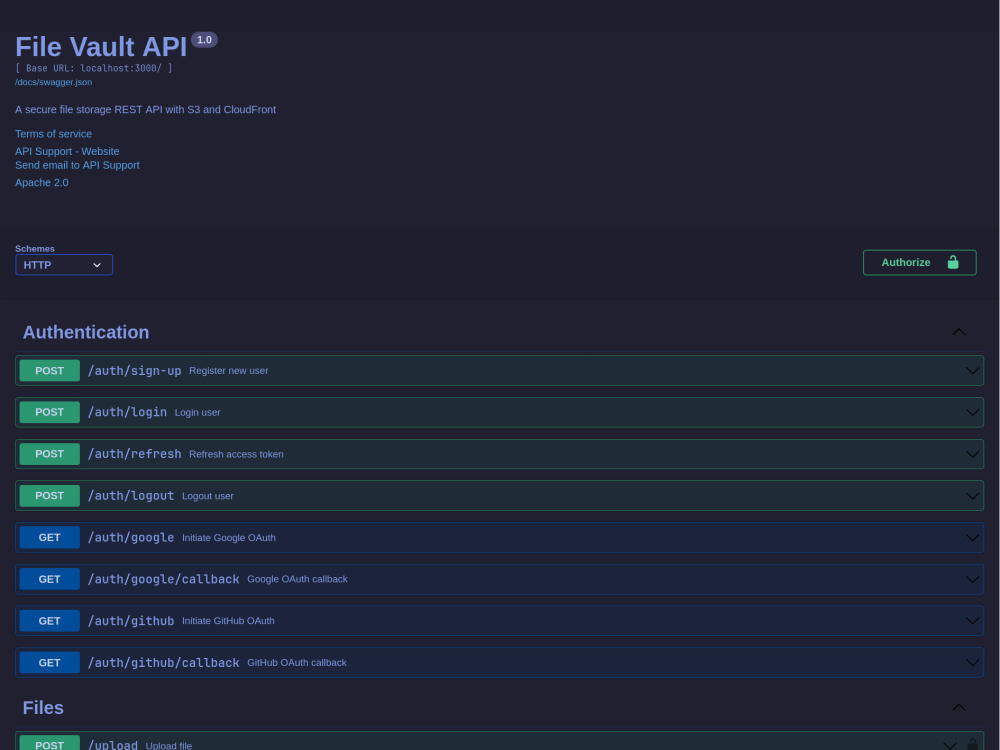1000x750 pixels.
Task: Click the Authorize button
Action: point(919,262)
